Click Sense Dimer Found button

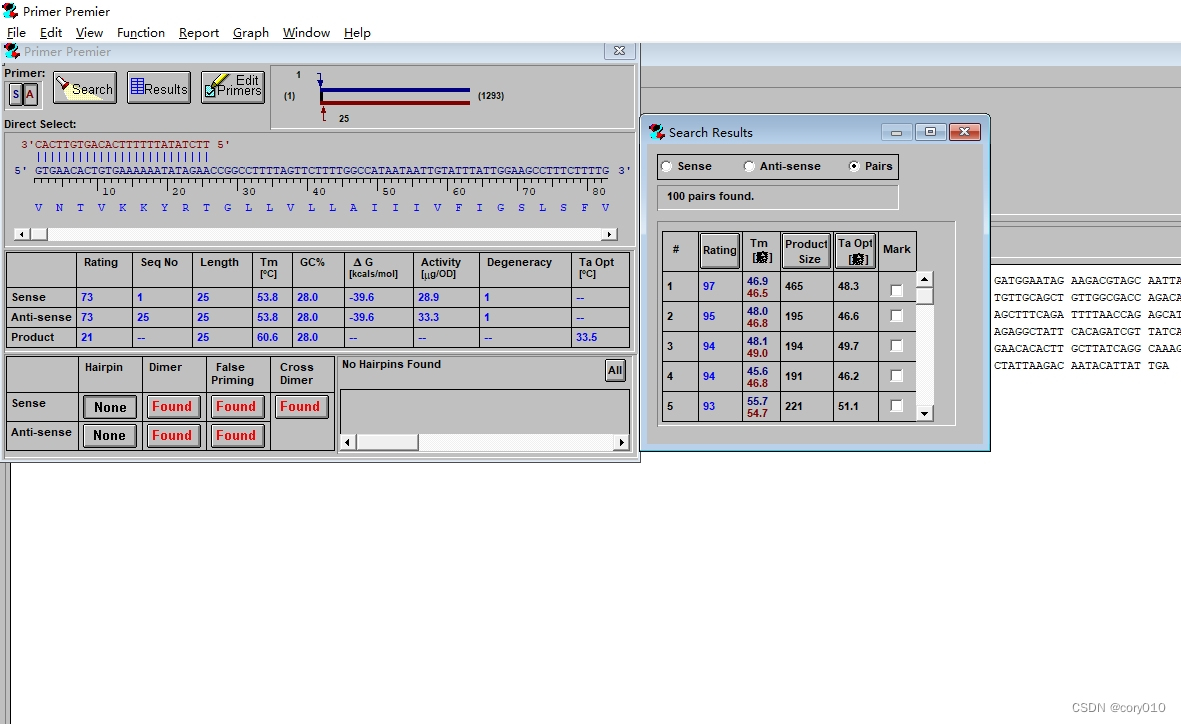click(172, 407)
